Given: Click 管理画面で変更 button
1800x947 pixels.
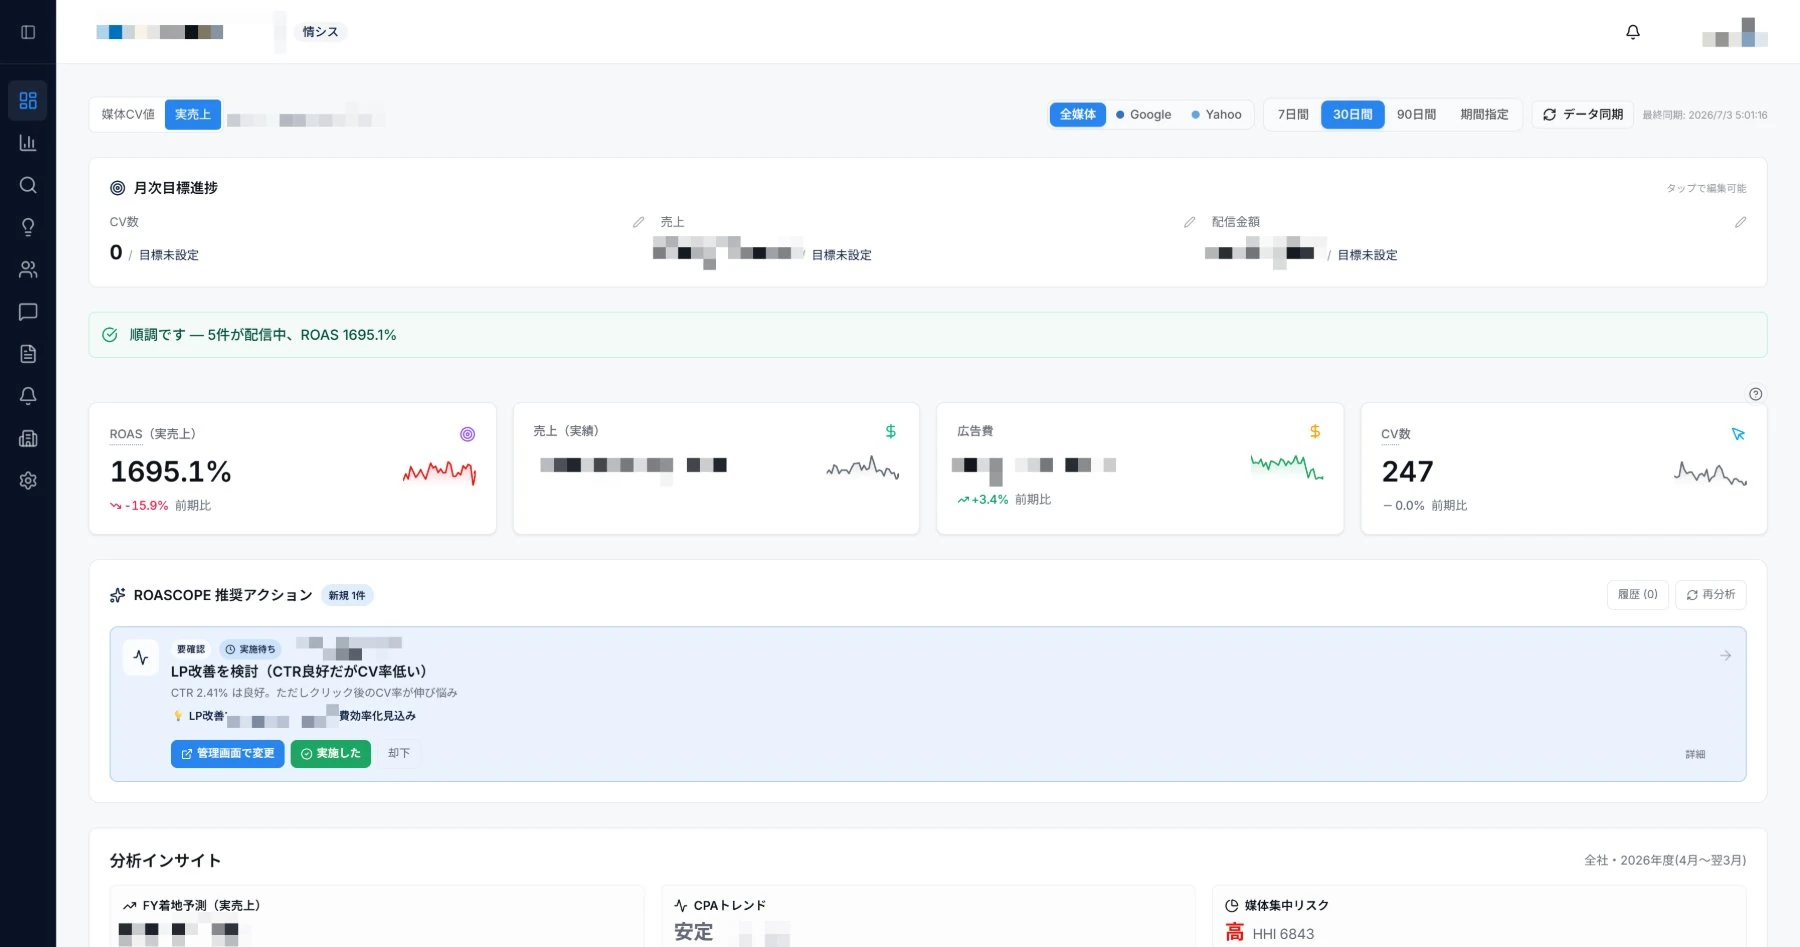Looking at the screenshot, I should (228, 753).
